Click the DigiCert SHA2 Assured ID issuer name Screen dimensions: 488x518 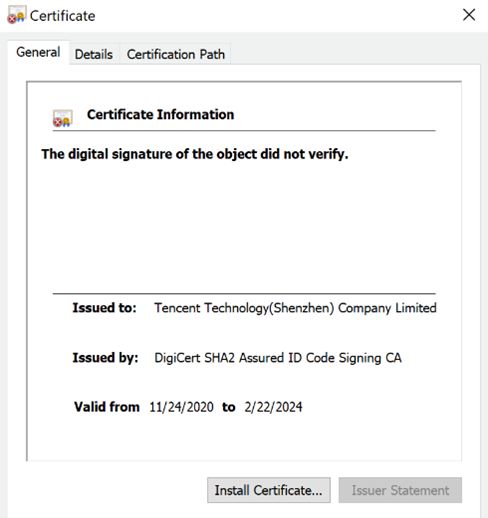[x=278, y=358]
